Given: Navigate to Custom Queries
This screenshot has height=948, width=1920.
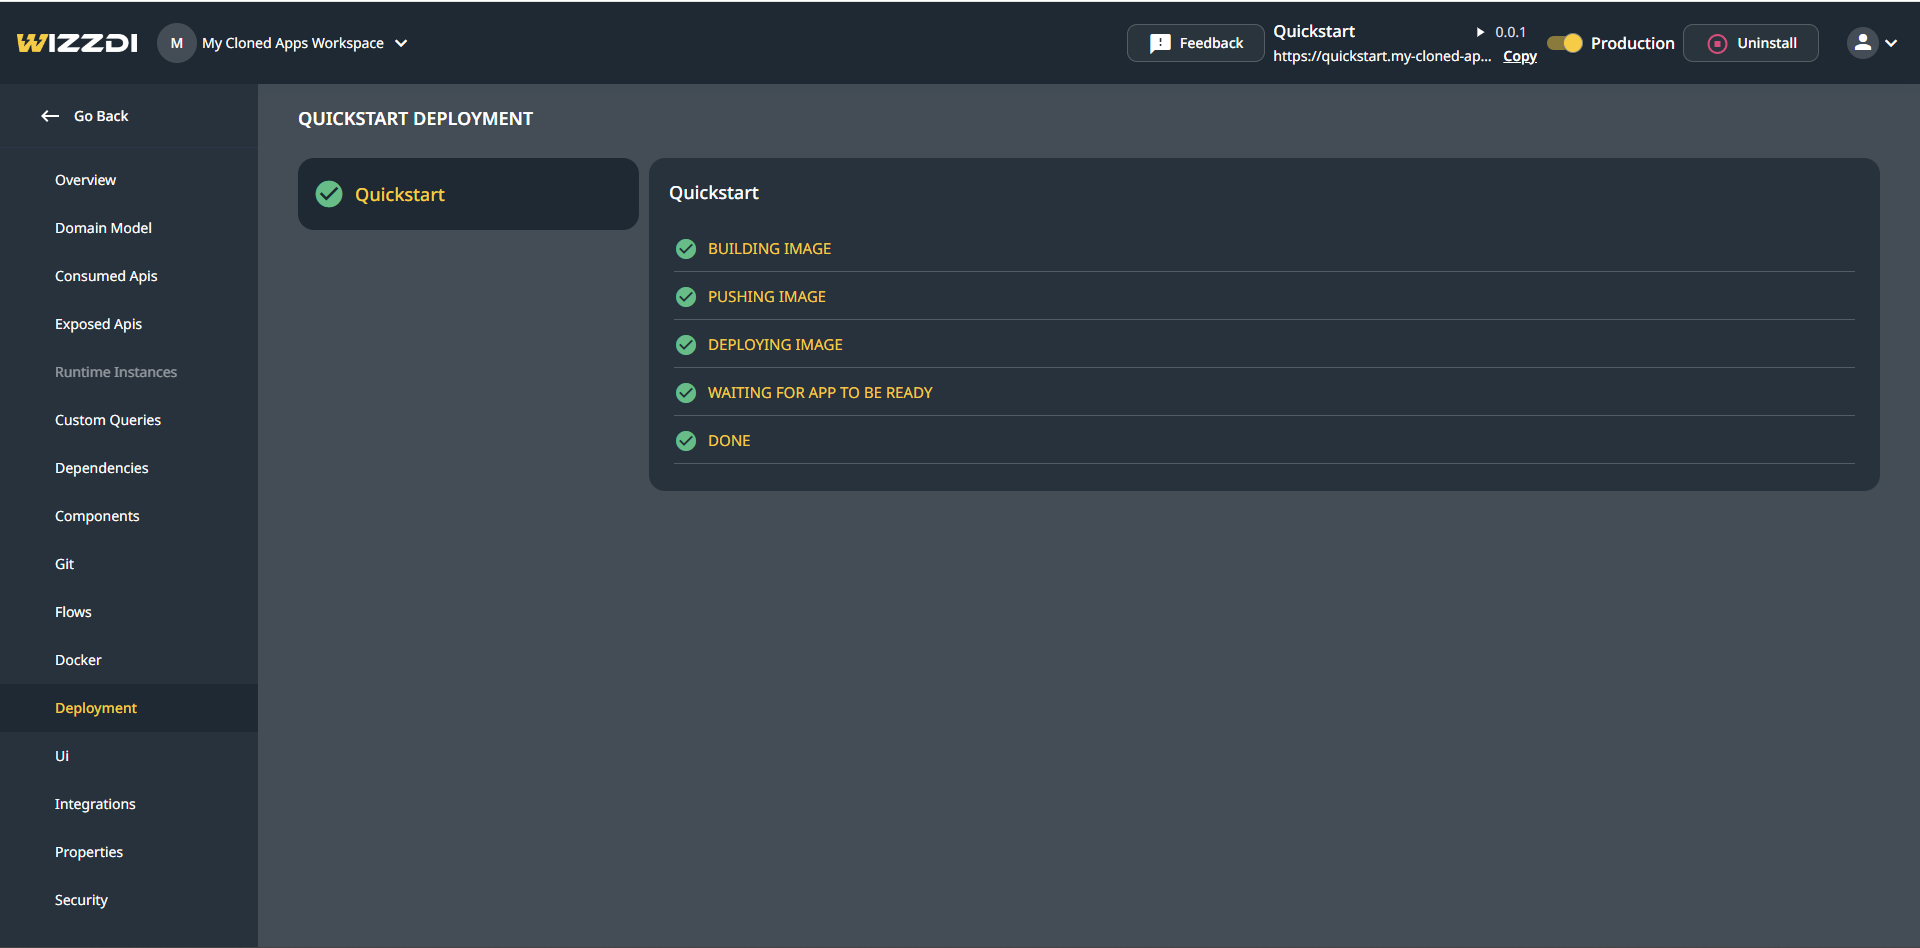Looking at the screenshot, I should tap(108, 420).
